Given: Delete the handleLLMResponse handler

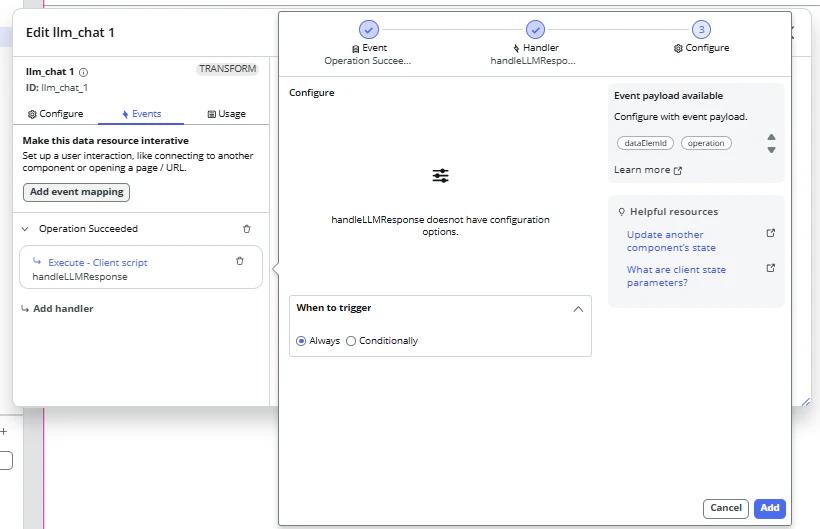Looking at the screenshot, I should coord(240,261).
